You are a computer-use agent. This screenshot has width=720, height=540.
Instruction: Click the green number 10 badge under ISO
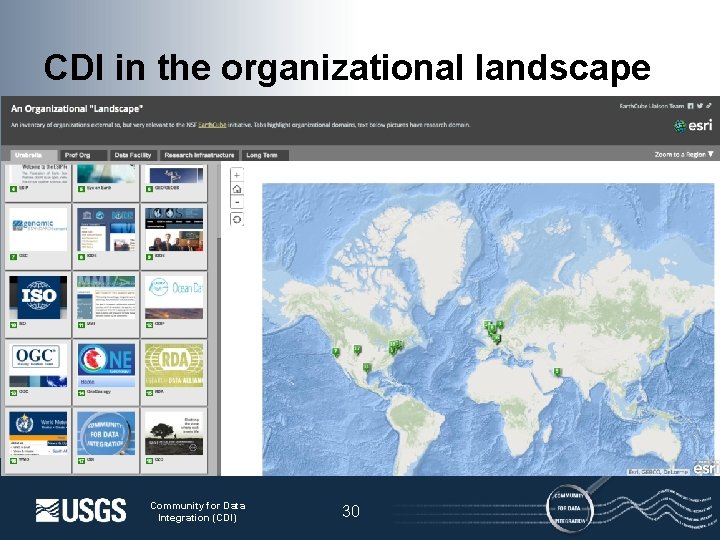[x=13, y=325]
